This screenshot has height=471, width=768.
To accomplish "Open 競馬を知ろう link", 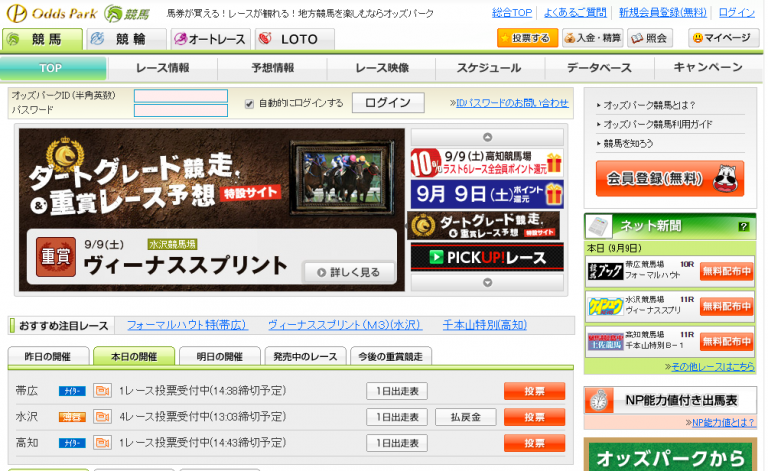I will pos(628,143).
